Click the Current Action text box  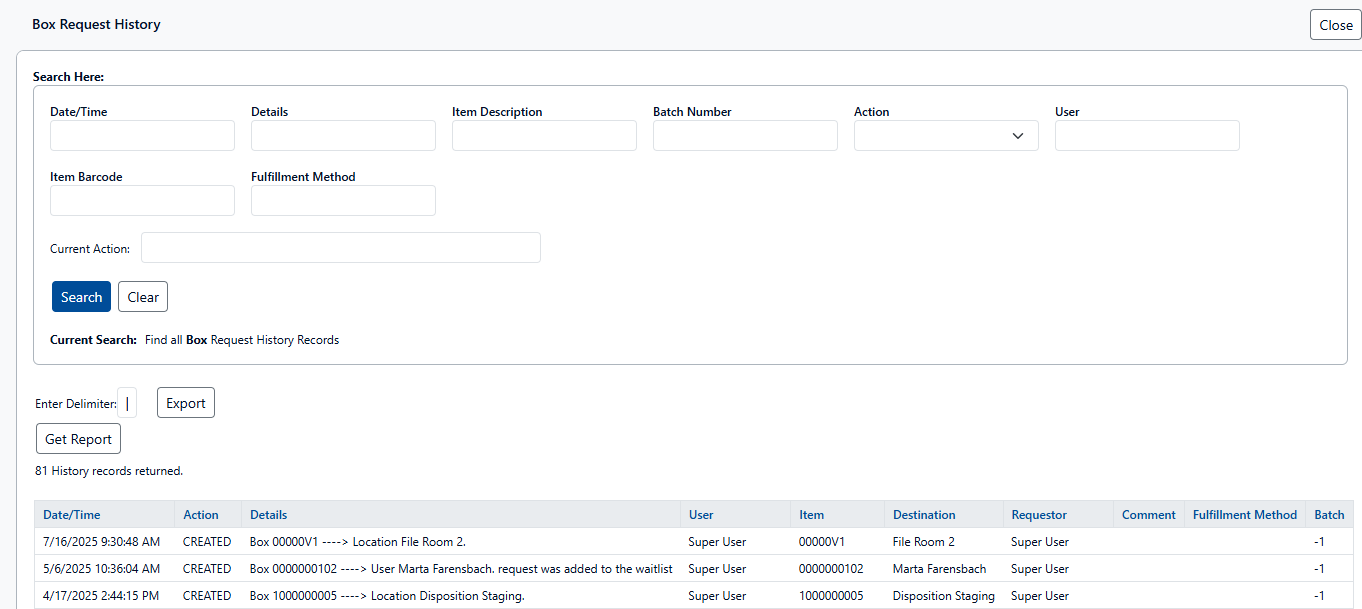[x=340, y=248]
